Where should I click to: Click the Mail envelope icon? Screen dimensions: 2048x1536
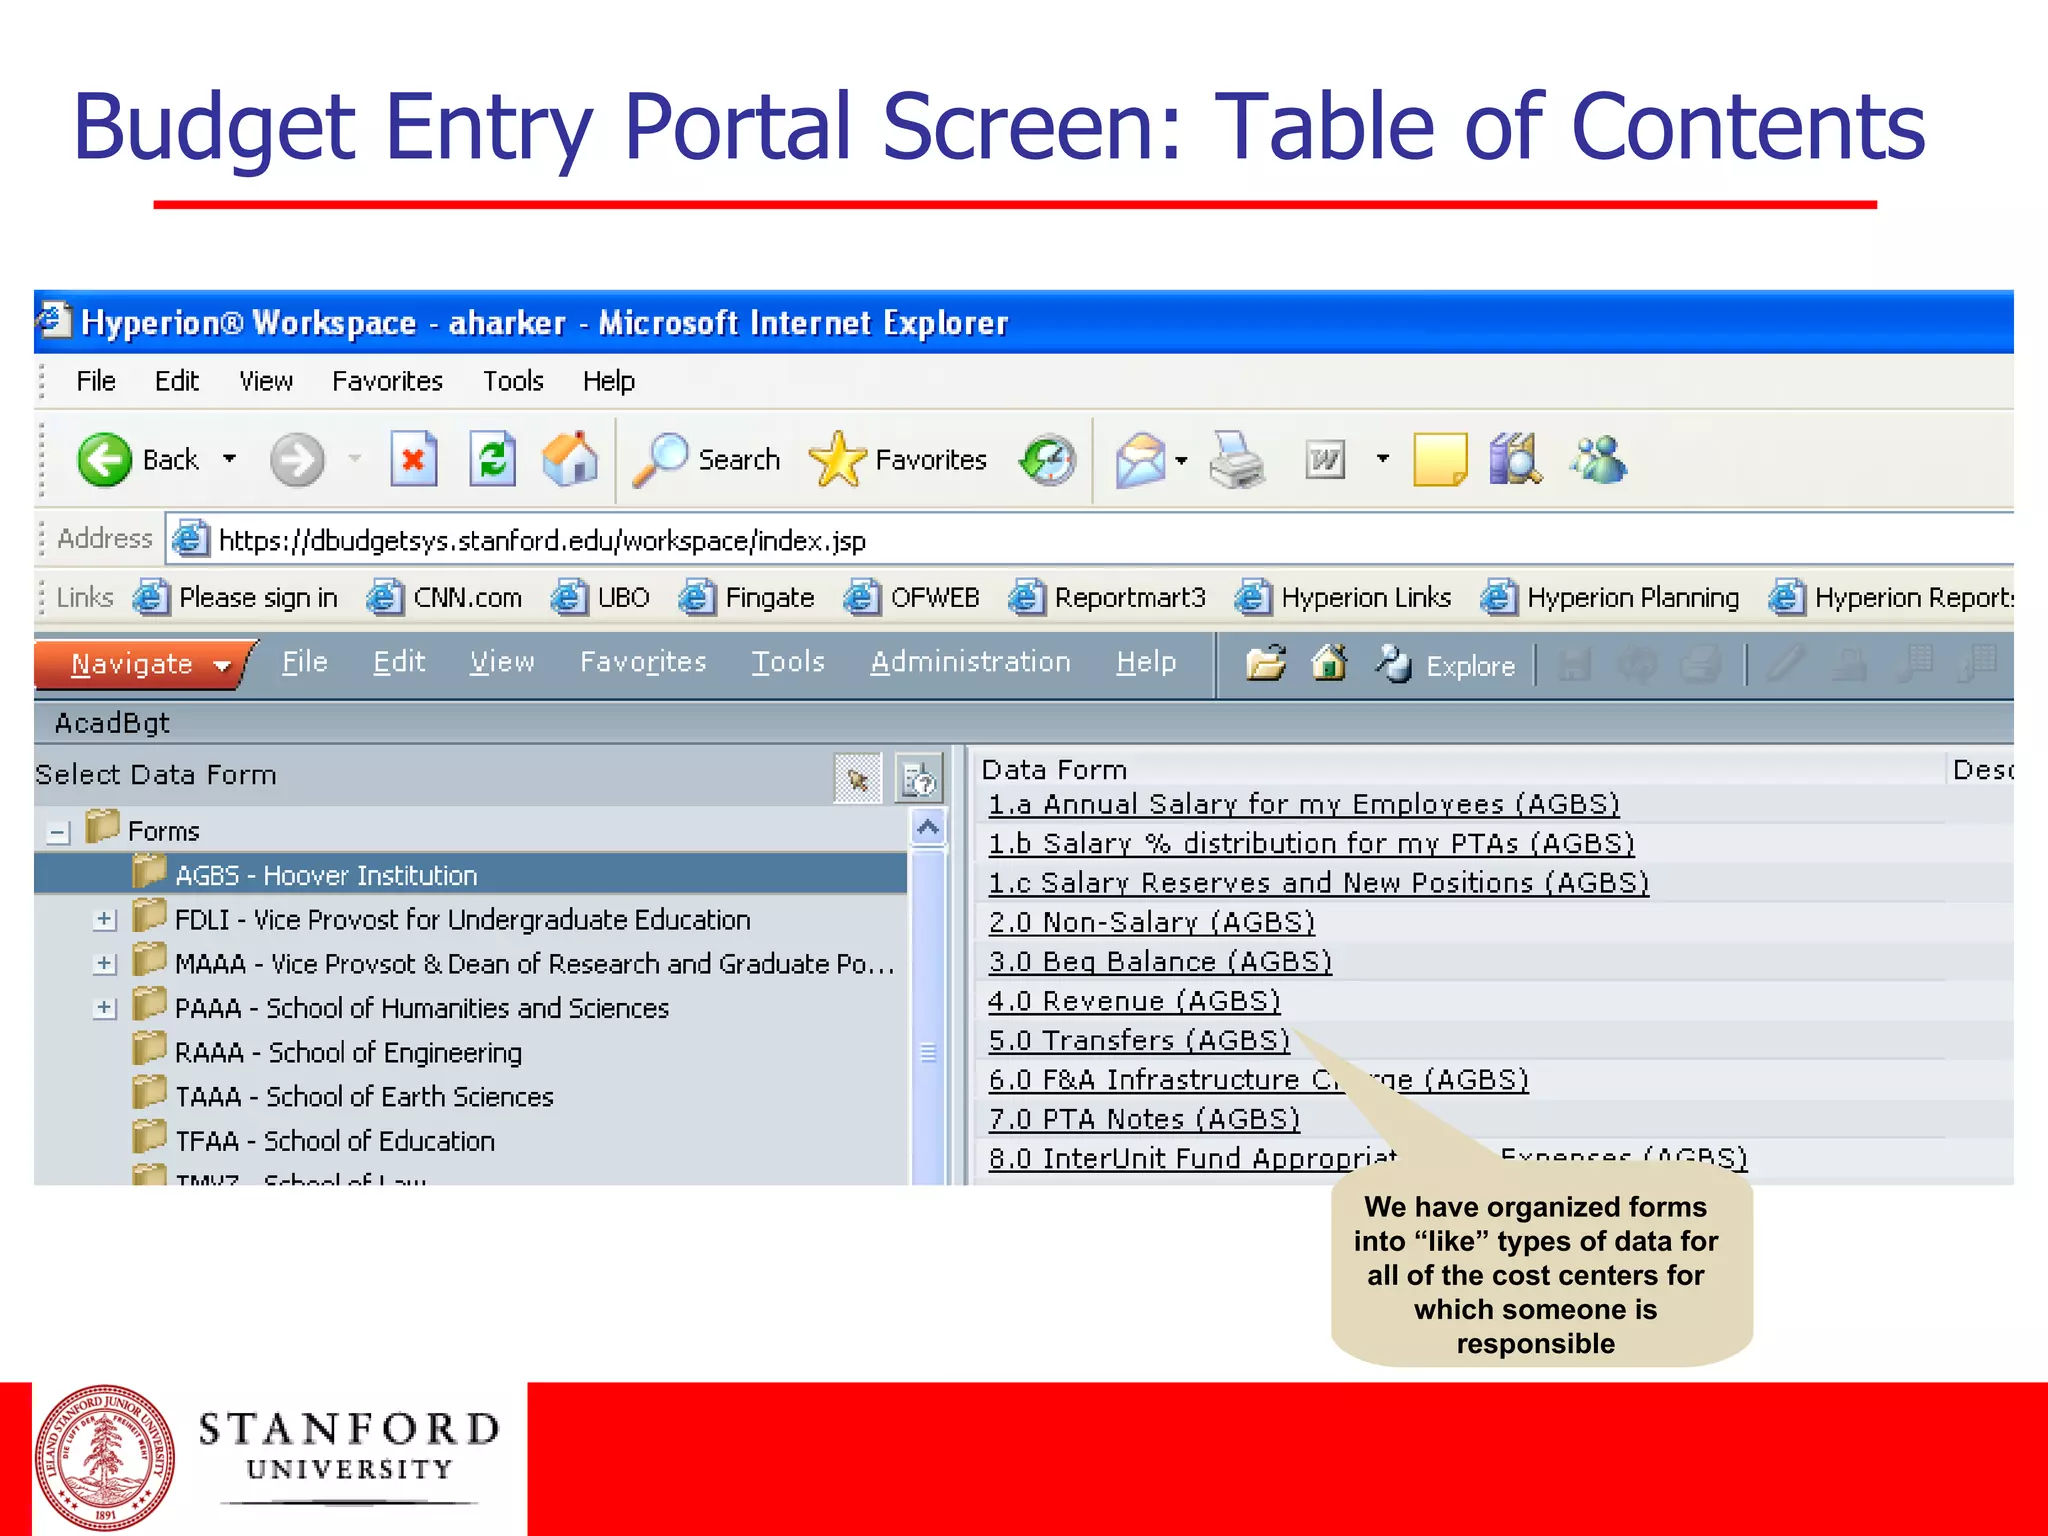point(1141,460)
